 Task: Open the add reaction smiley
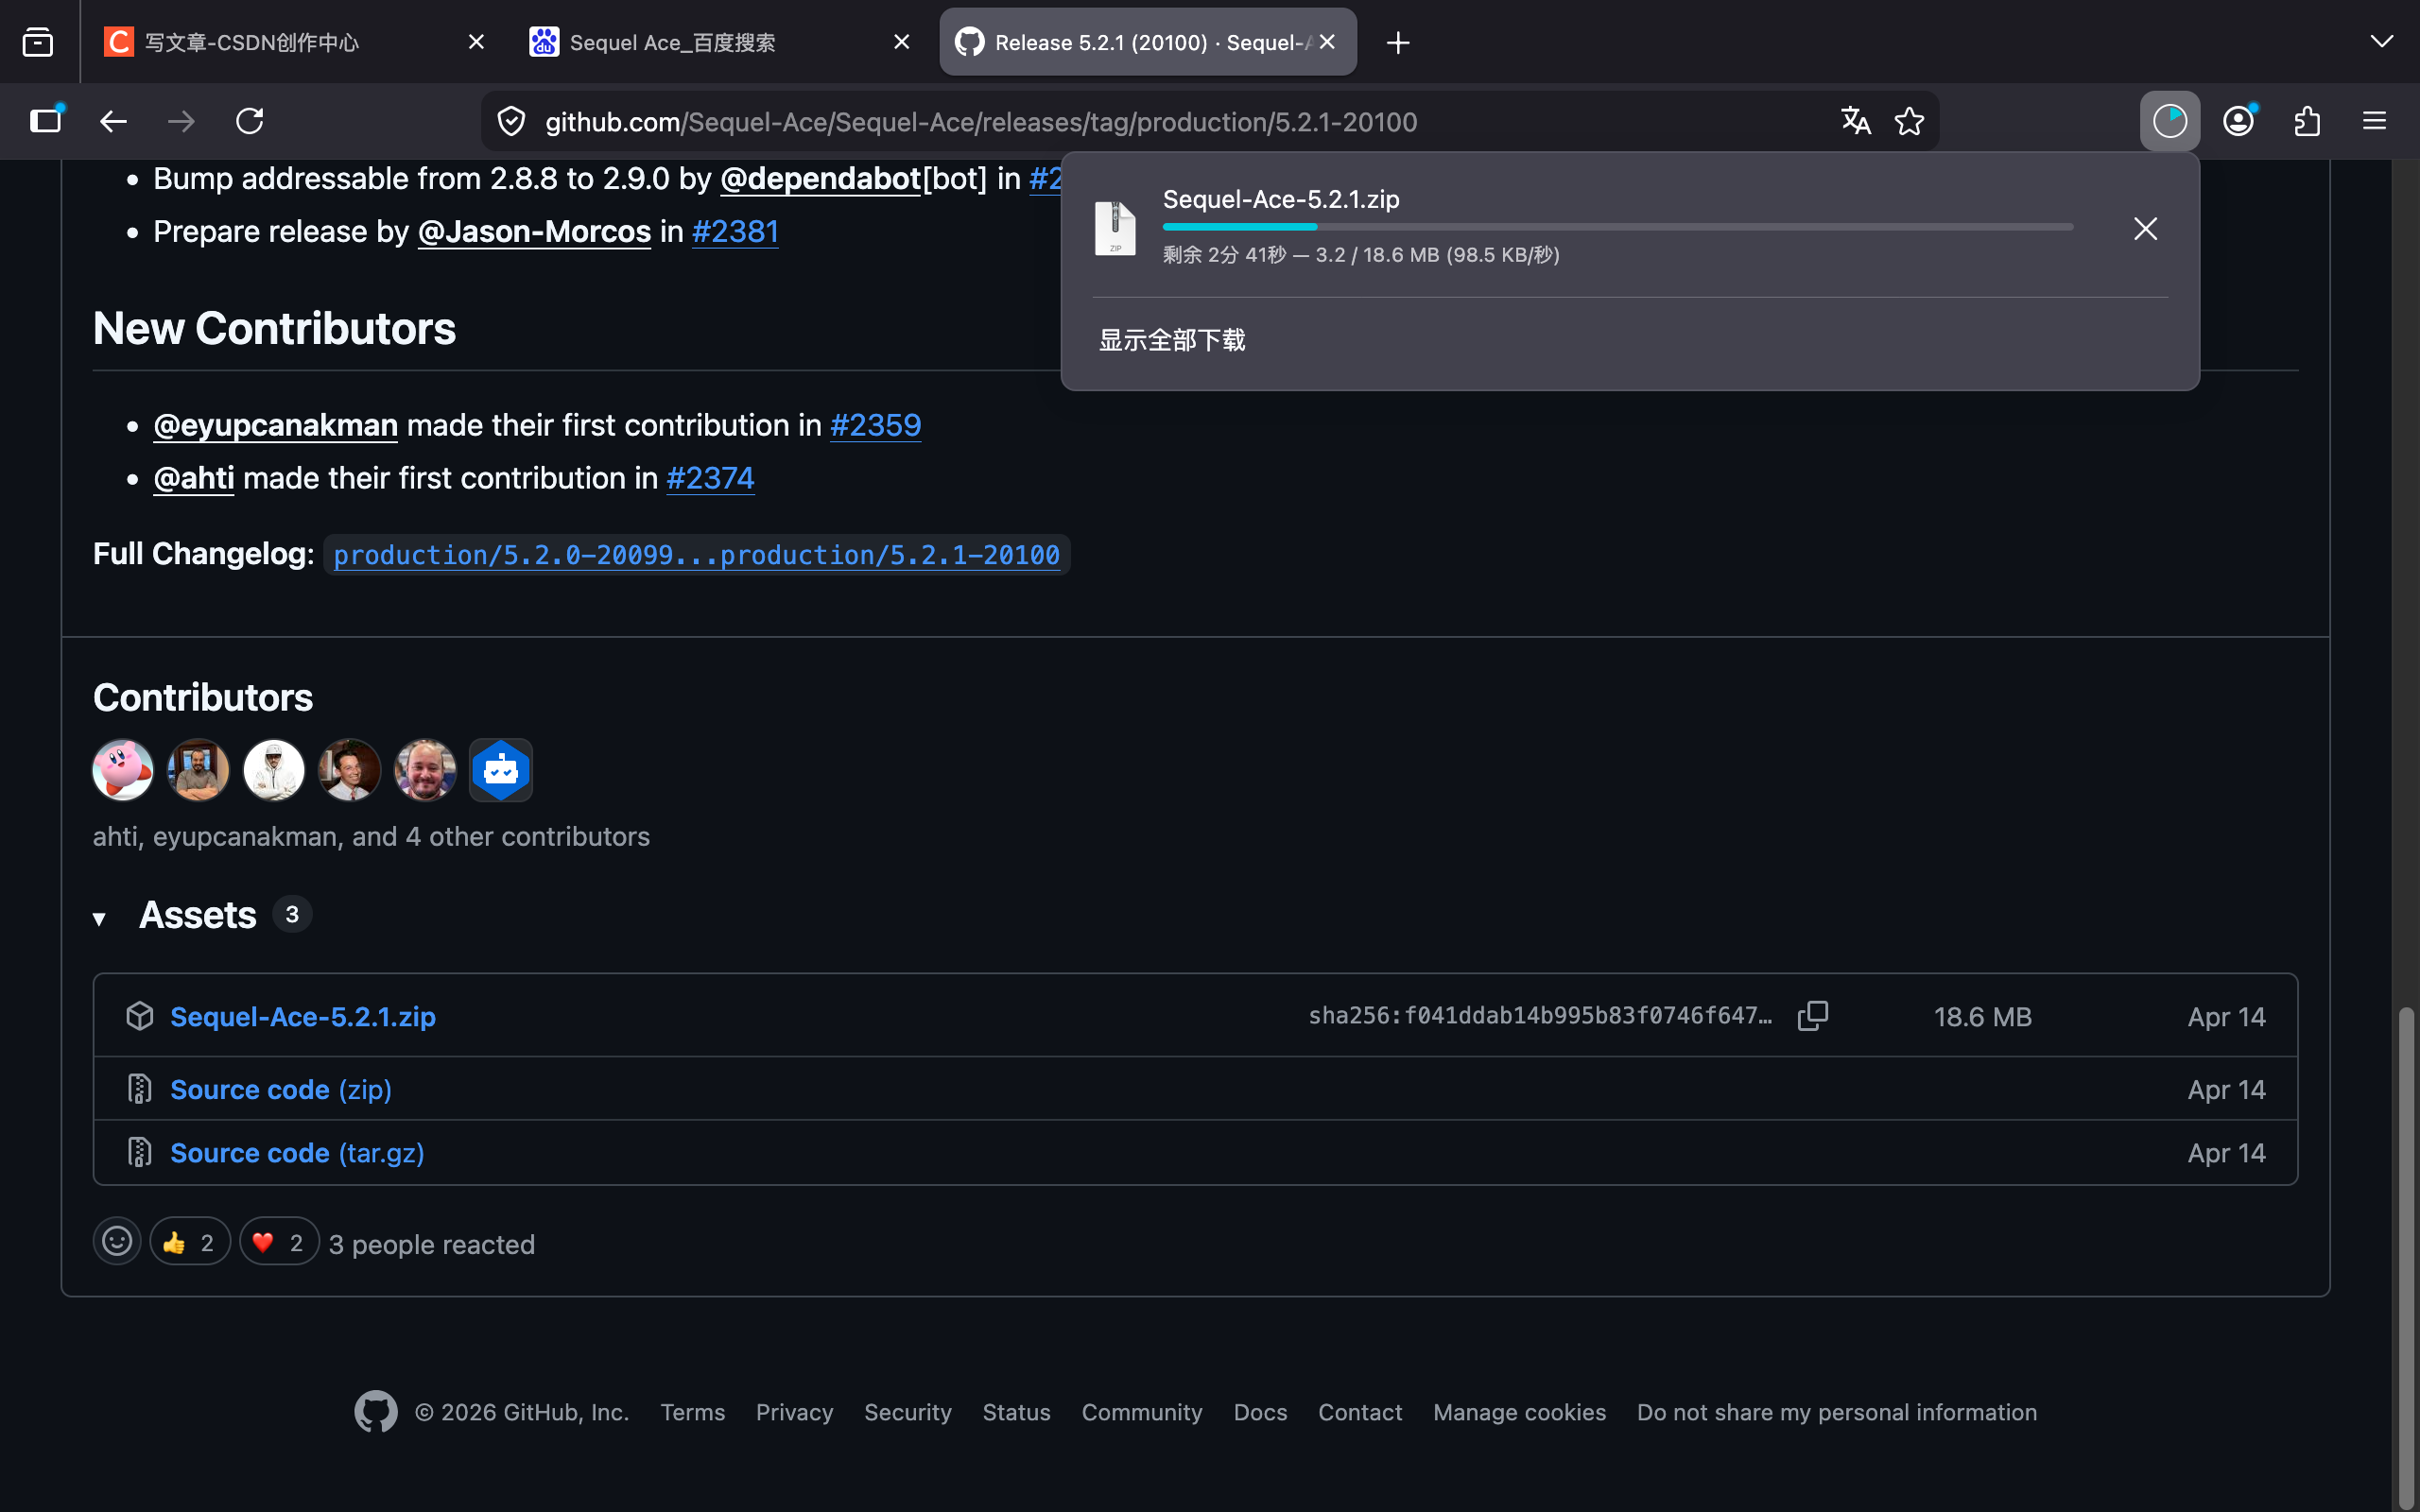click(x=117, y=1242)
